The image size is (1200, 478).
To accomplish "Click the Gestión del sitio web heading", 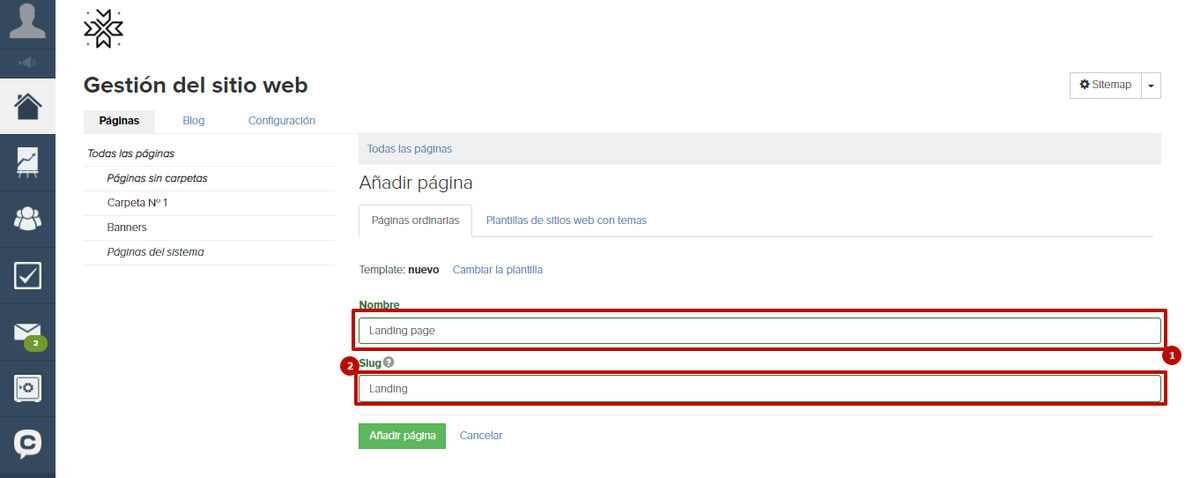I will (x=196, y=85).
